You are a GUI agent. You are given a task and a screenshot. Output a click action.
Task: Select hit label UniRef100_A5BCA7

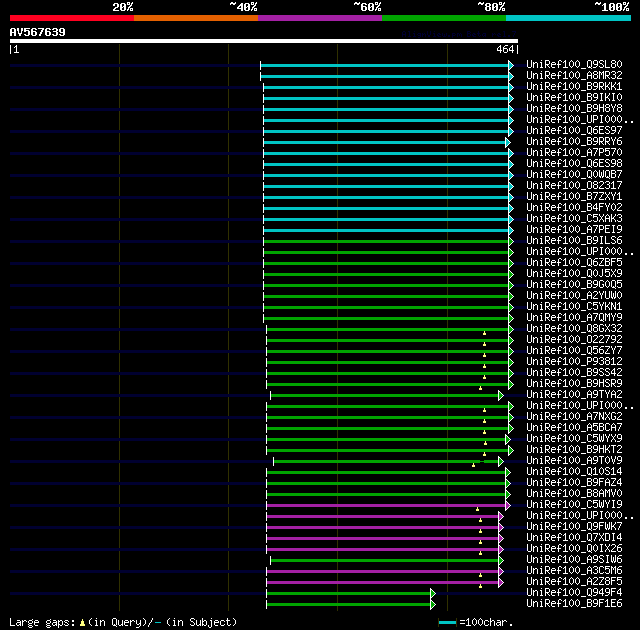click(x=574, y=428)
